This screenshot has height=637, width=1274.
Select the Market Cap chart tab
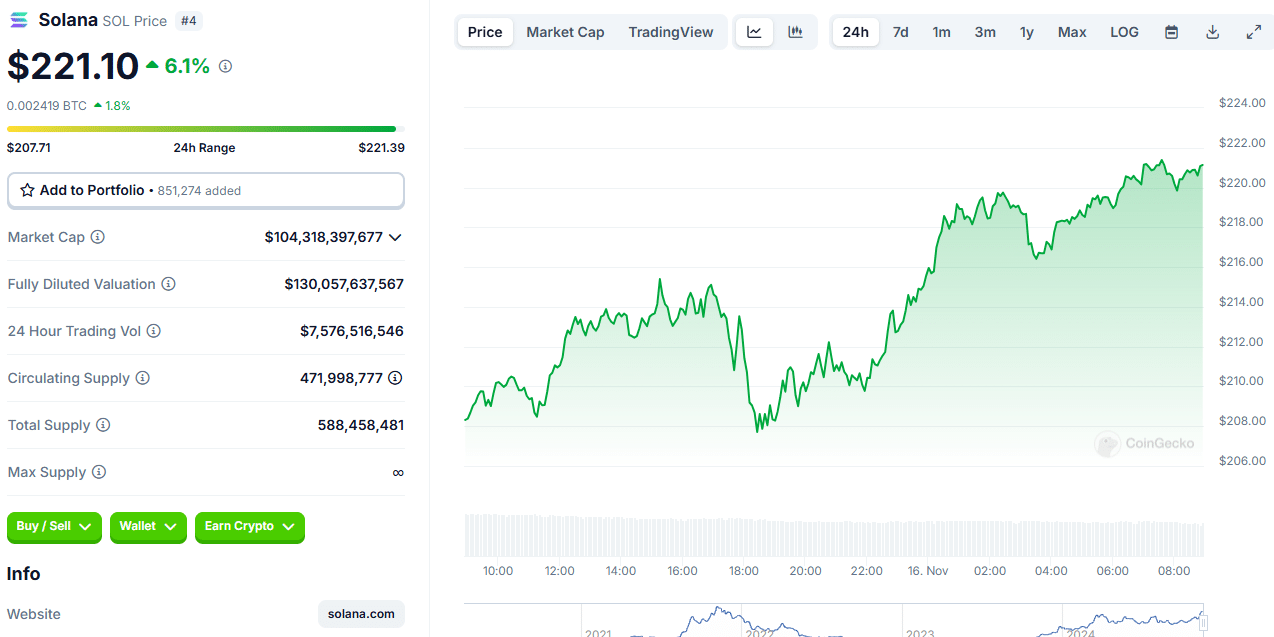coord(565,32)
